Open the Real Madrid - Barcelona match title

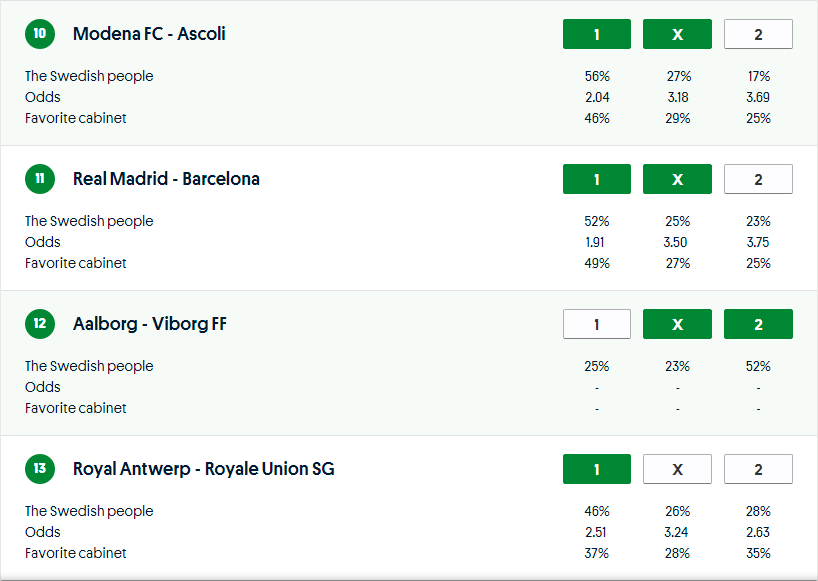(x=166, y=179)
